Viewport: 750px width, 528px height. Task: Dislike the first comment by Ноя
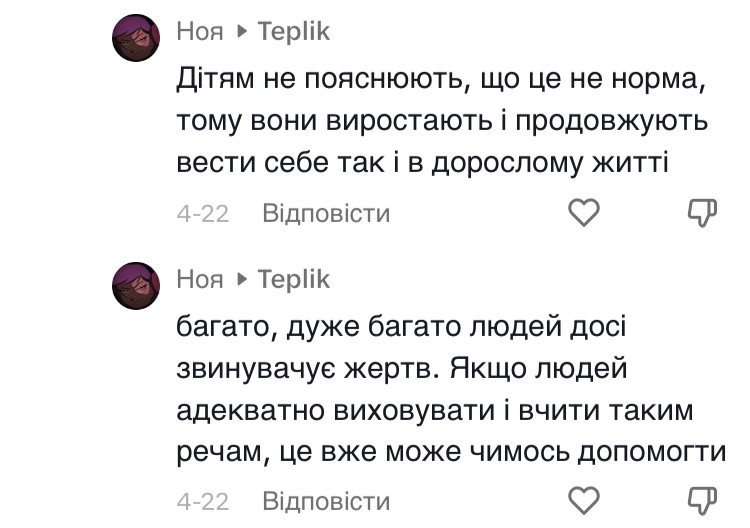(703, 212)
